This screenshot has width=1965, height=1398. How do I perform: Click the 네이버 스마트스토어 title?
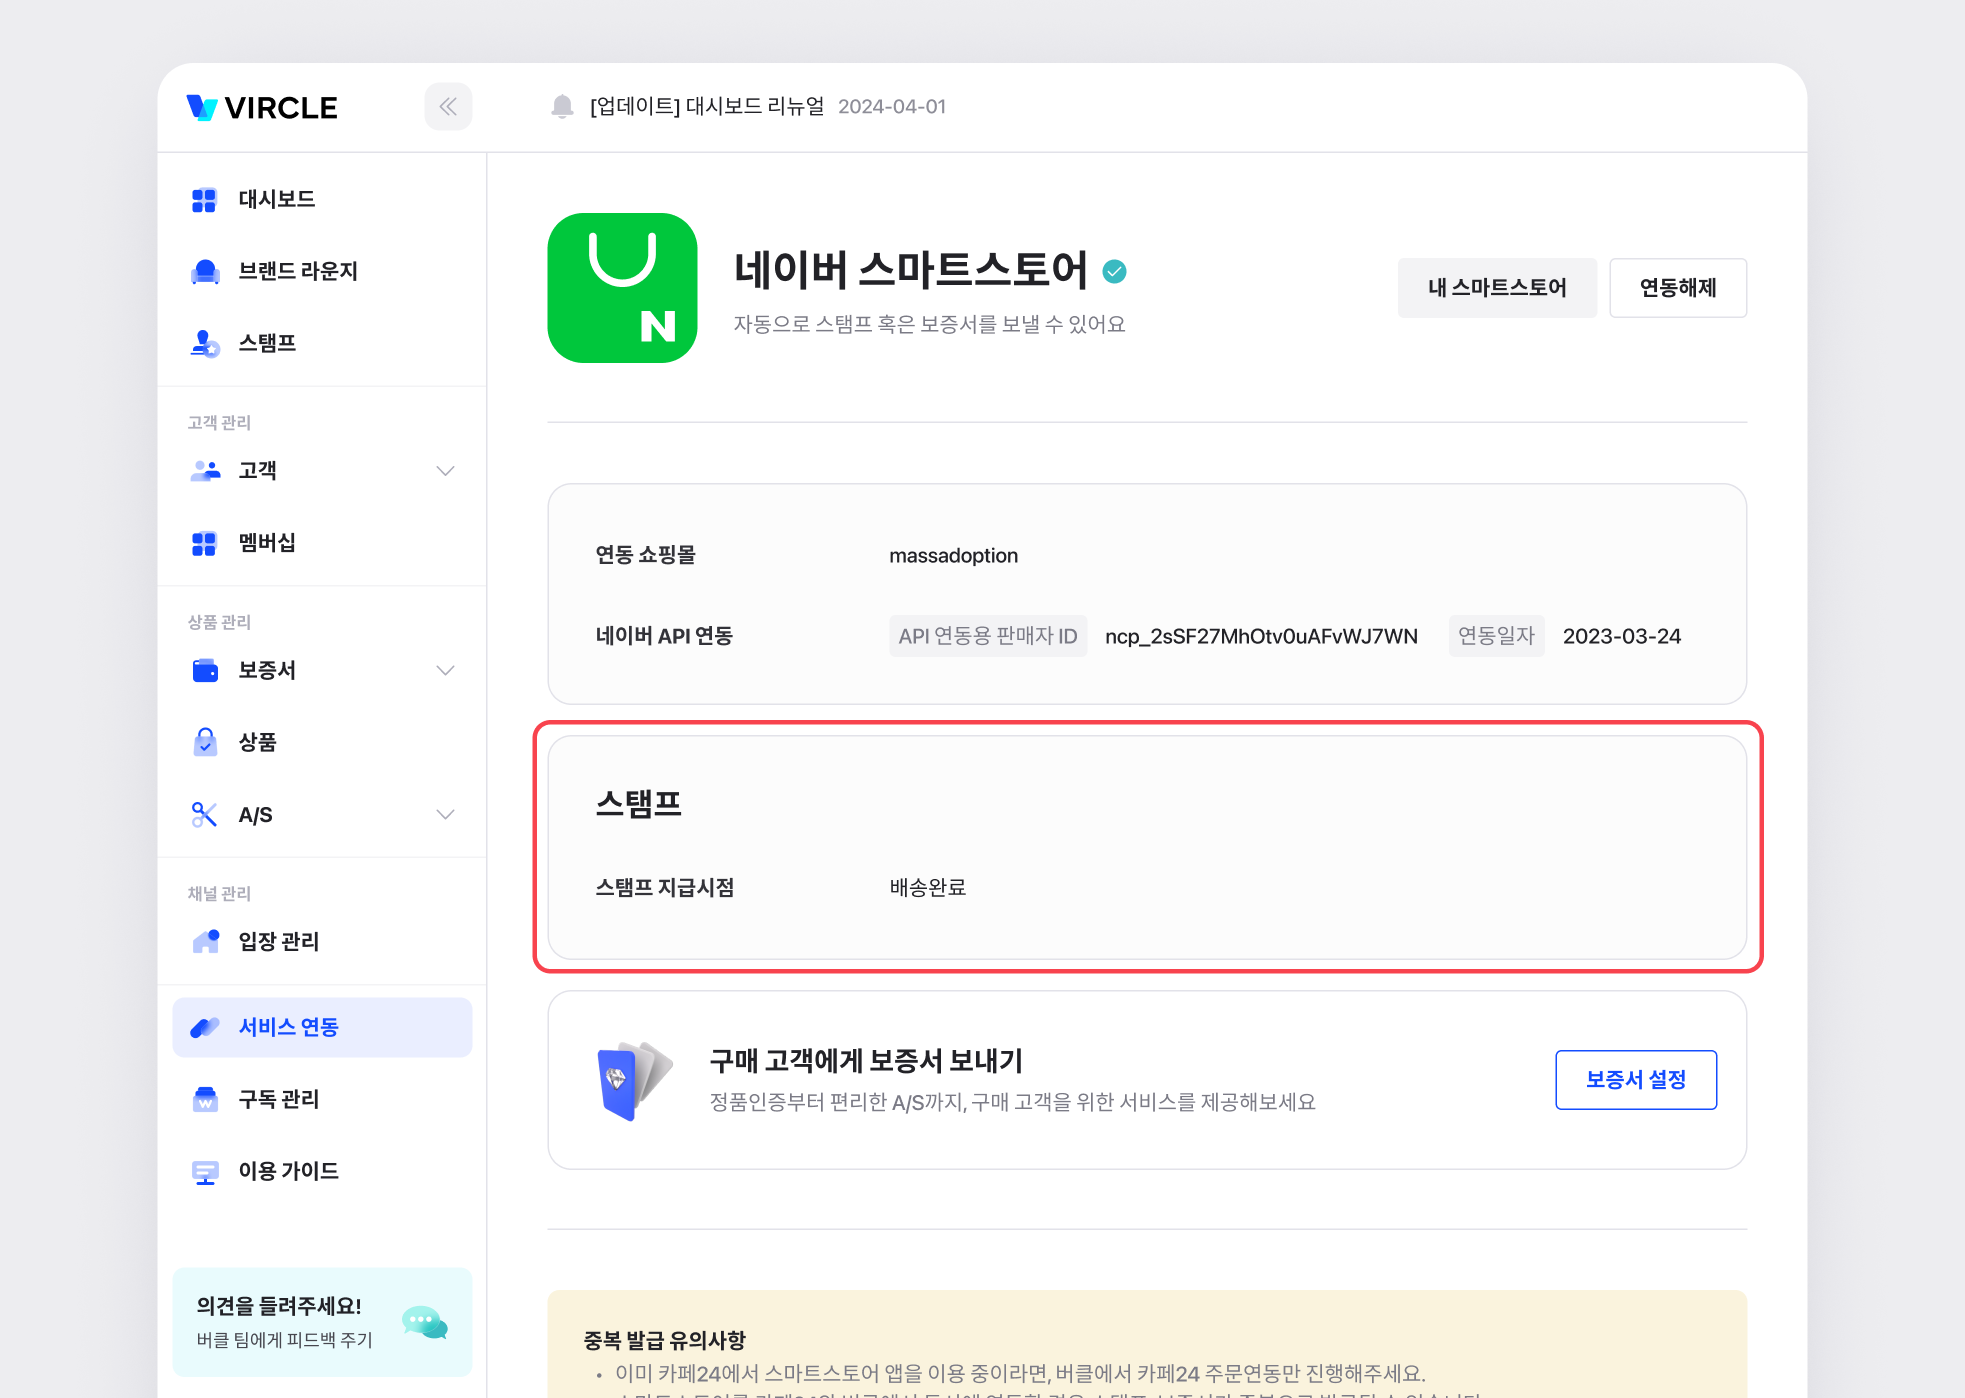(x=910, y=270)
